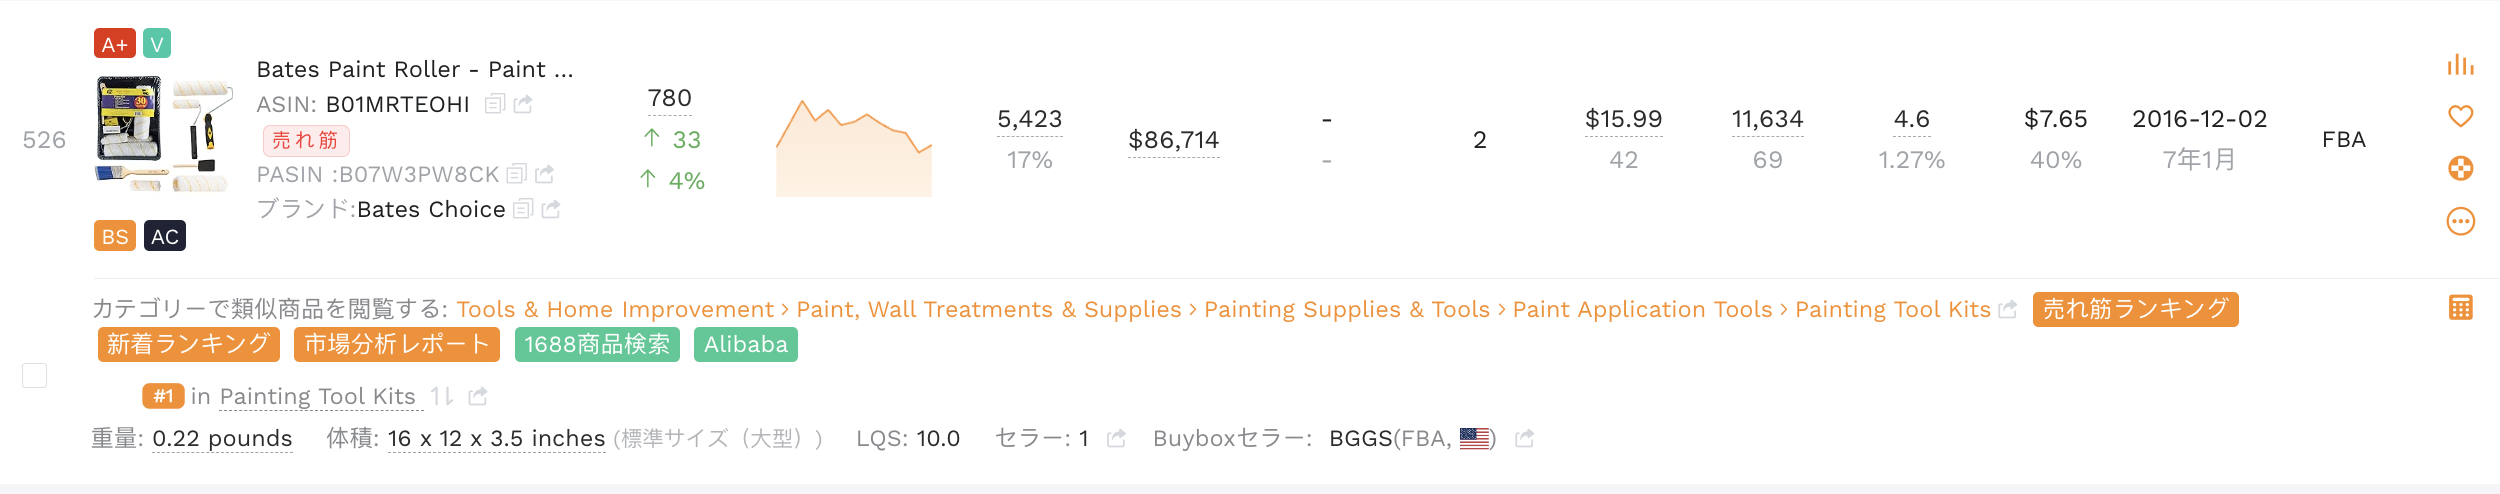View the sales trend sparkline chart
The width and height of the screenshot is (2500, 494).
click(854, 147)
